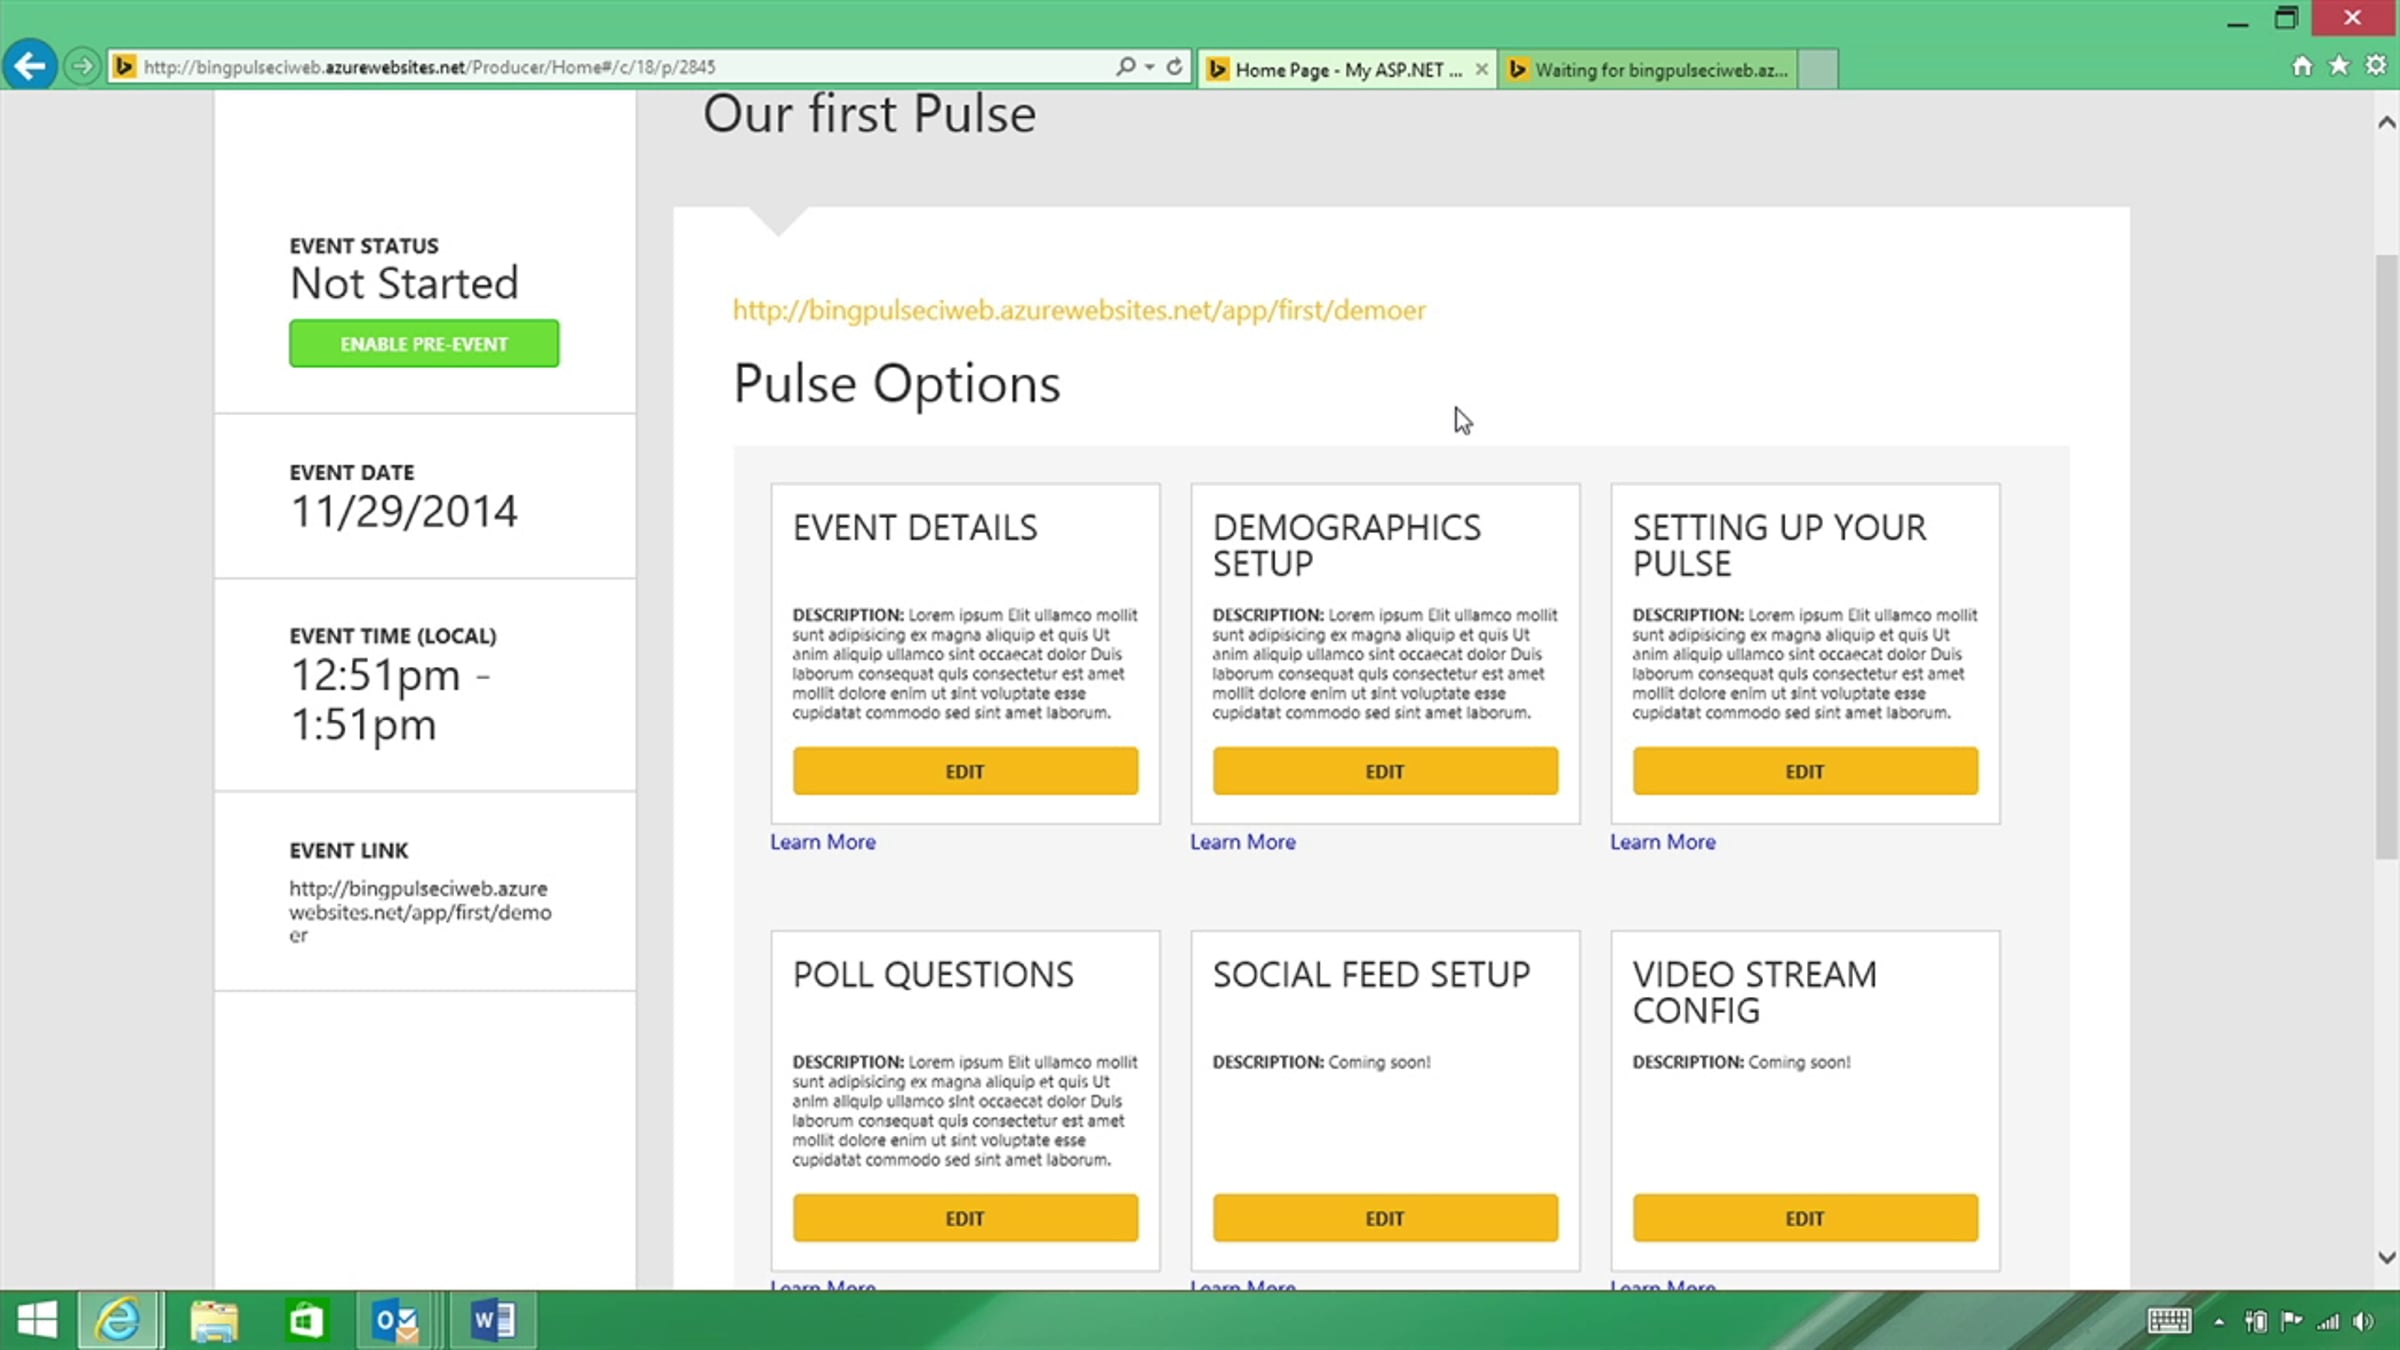Click the address bar refresh icon
This screenshot has width=2400, height=1350.
point(1174,66)
